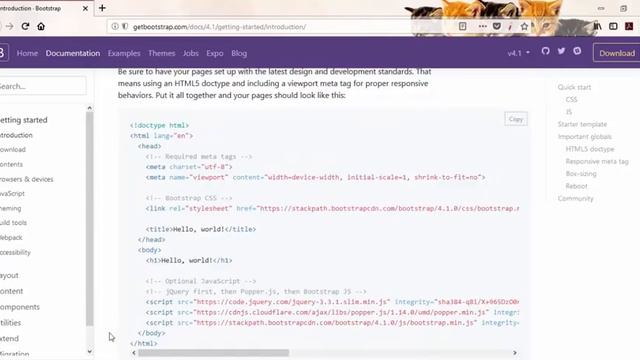The image size is (640, 360).
Task: Open Themes in Bootstrap navbar
Action: tap(162, 53)
